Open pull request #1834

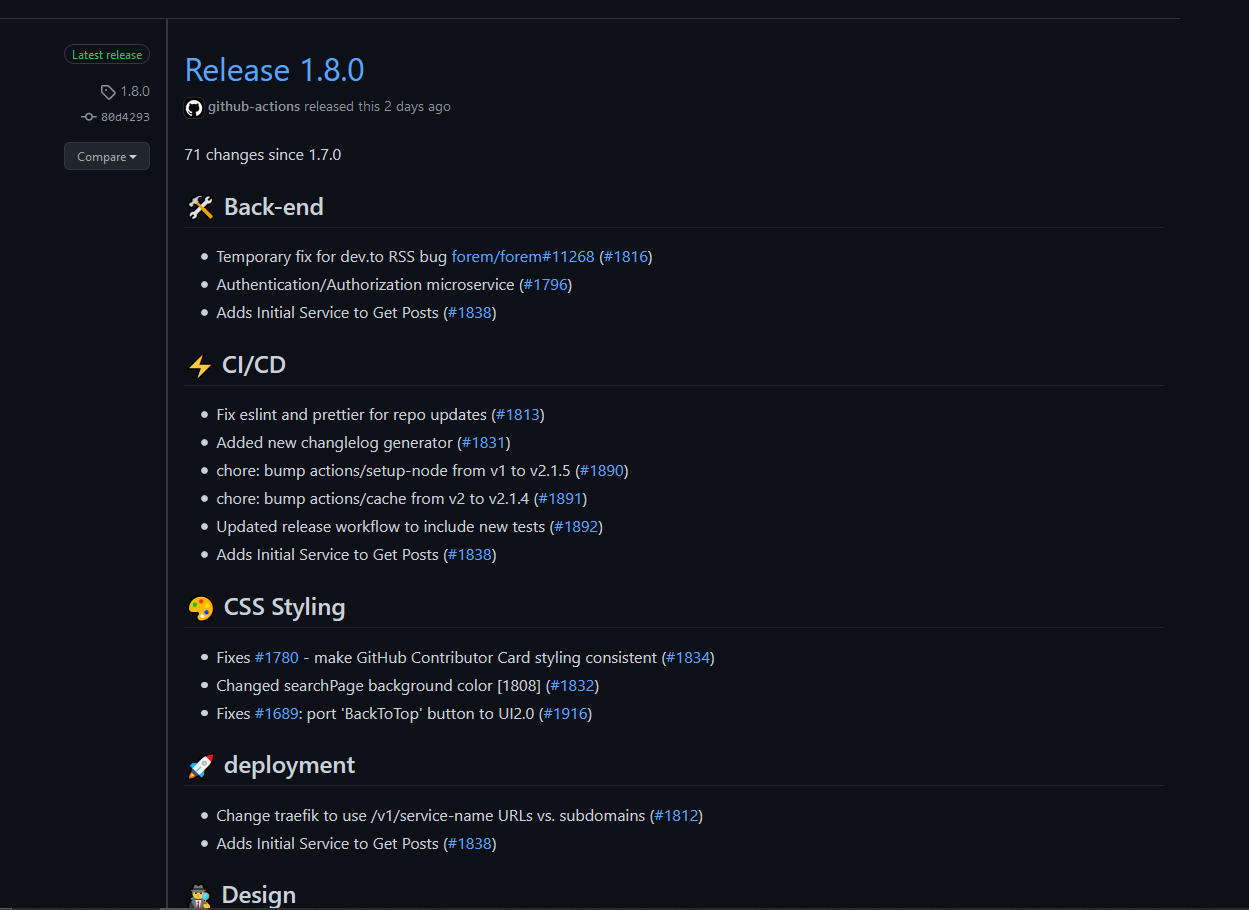[x=688, y=658]
